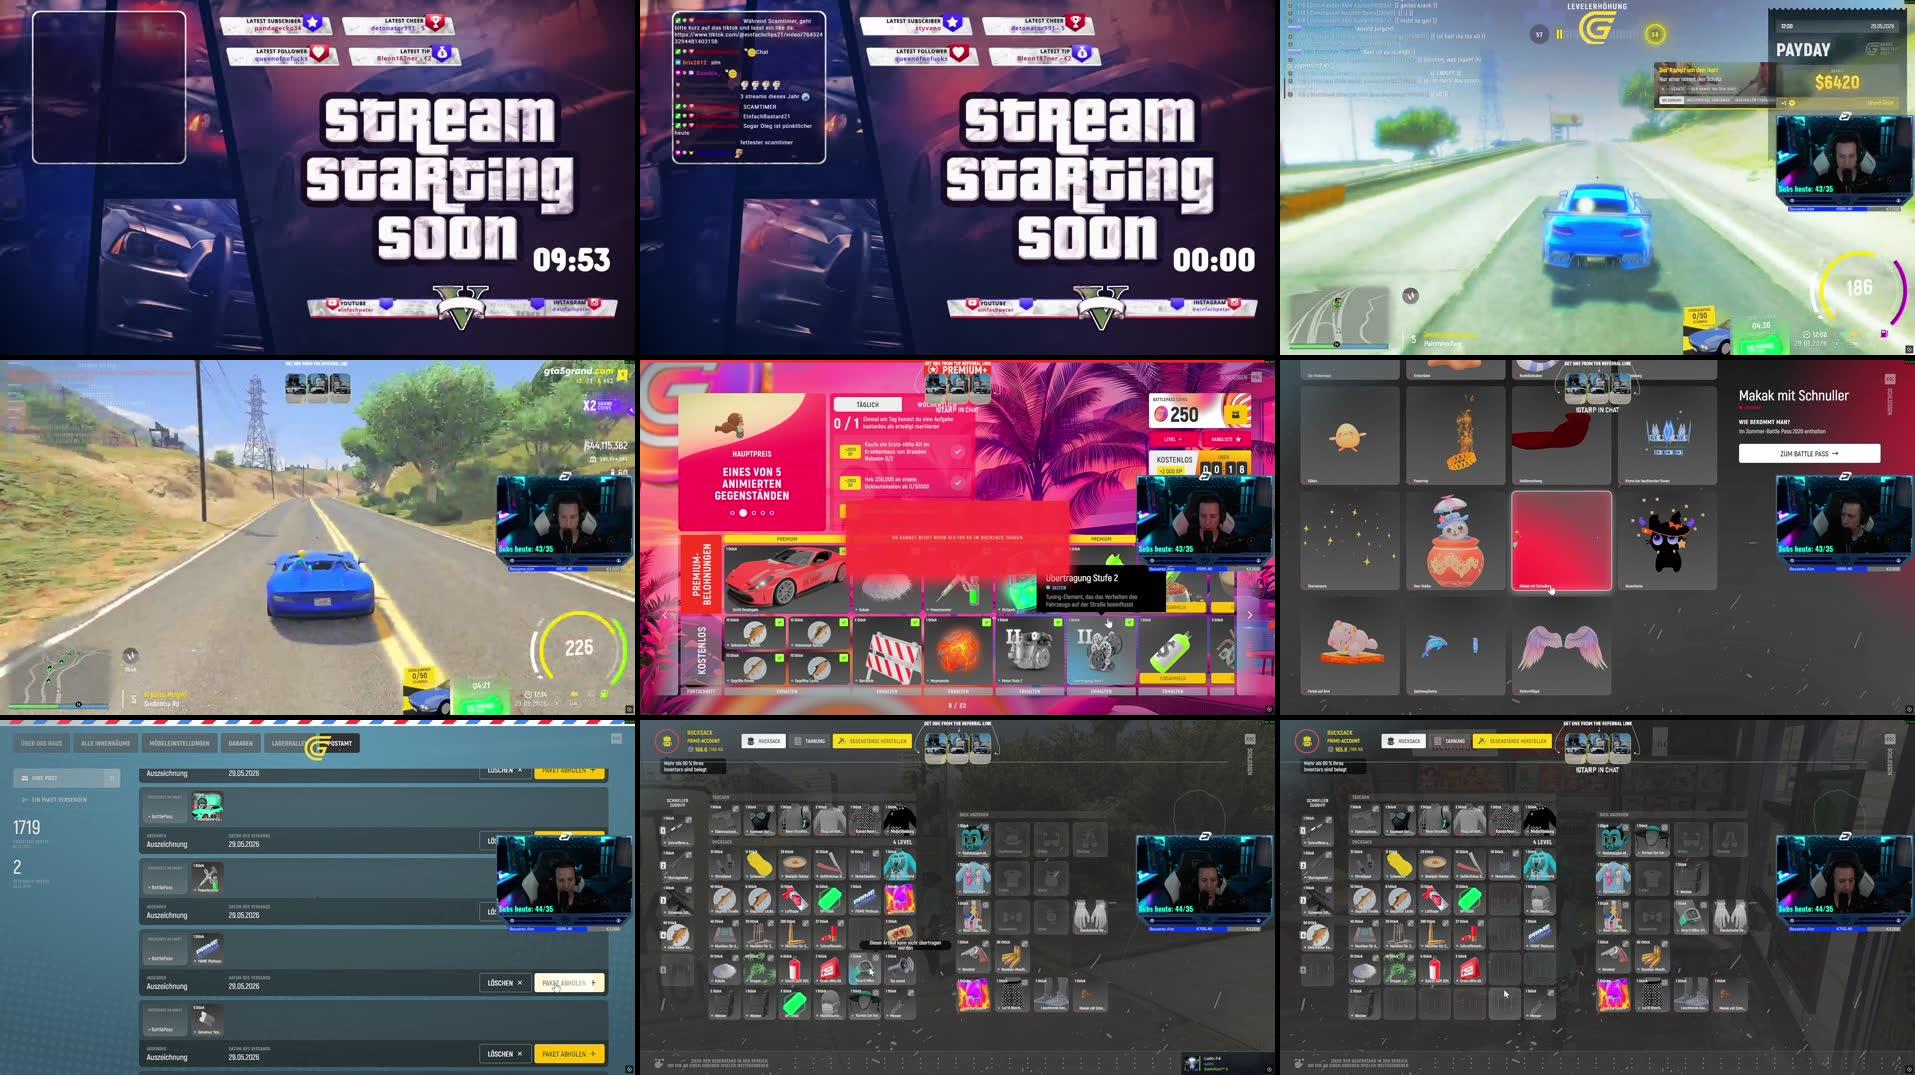Mark the Geldautomaten withdrawal task as done
Screen dimensions: 1915x1075
point(957,483)
